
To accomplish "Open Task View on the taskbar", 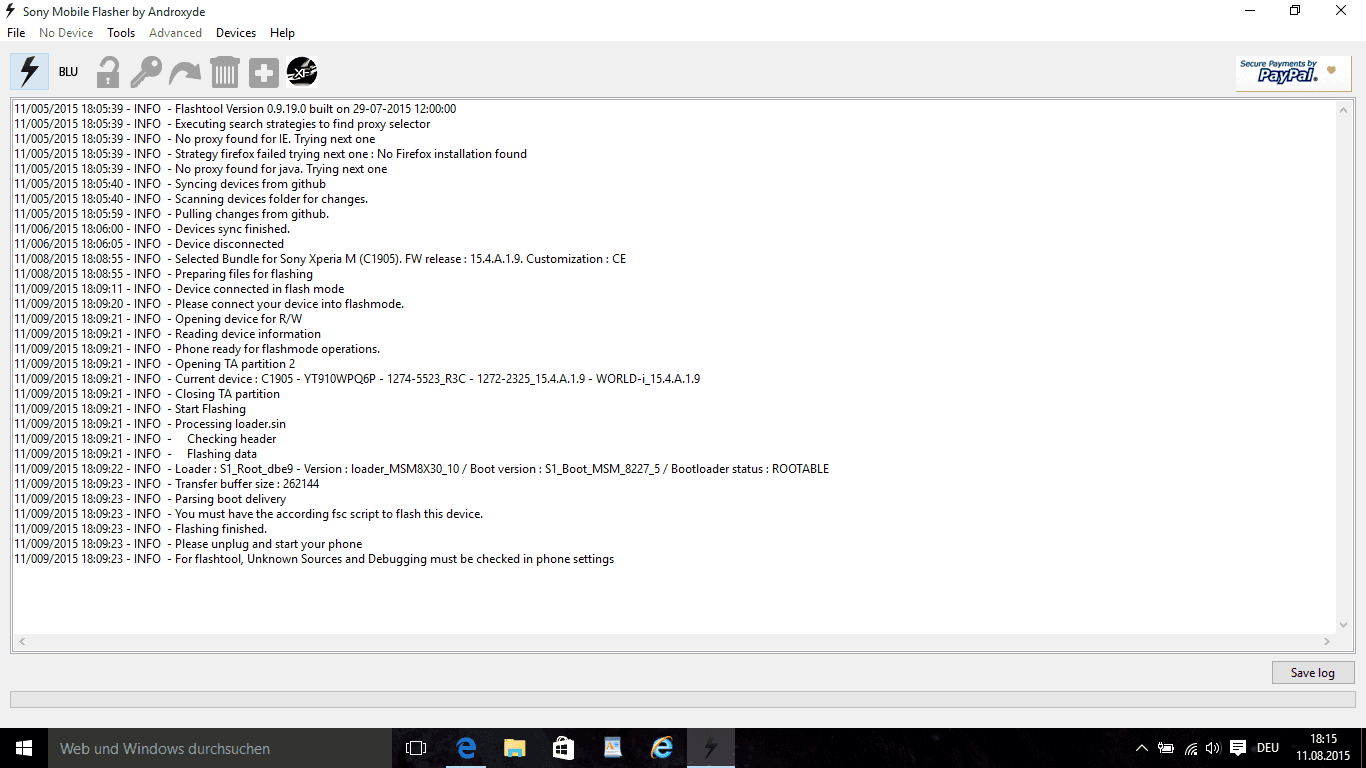I will point(416,748).
